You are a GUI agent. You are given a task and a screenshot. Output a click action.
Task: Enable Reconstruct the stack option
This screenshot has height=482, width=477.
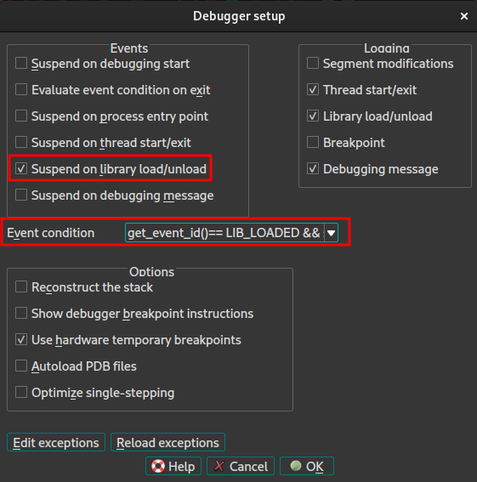[x=21, y=287]
